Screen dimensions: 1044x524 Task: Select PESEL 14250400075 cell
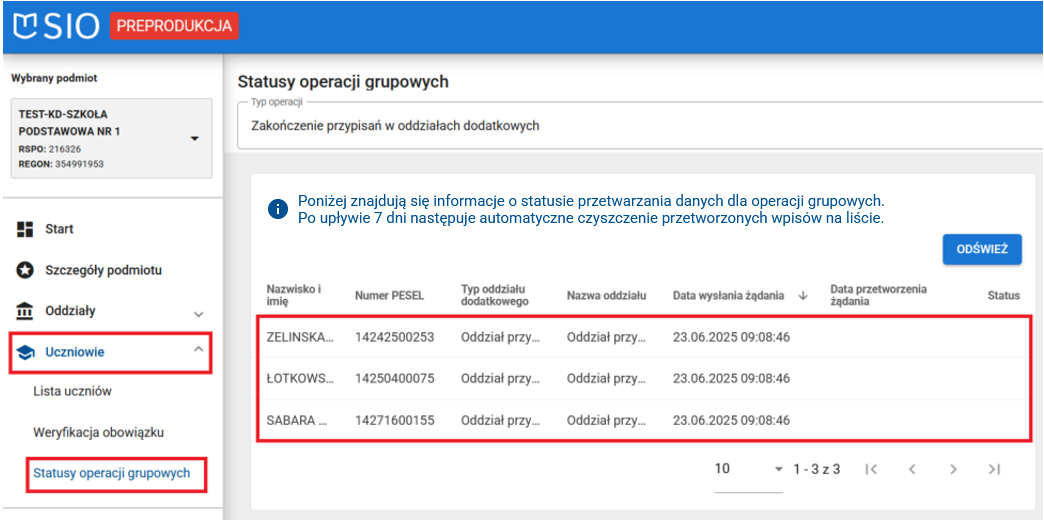point(394,378)
